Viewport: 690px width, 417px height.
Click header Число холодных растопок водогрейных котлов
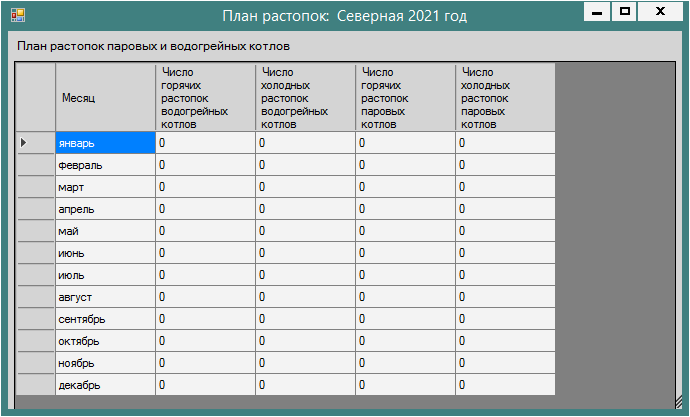pos(305,98)
